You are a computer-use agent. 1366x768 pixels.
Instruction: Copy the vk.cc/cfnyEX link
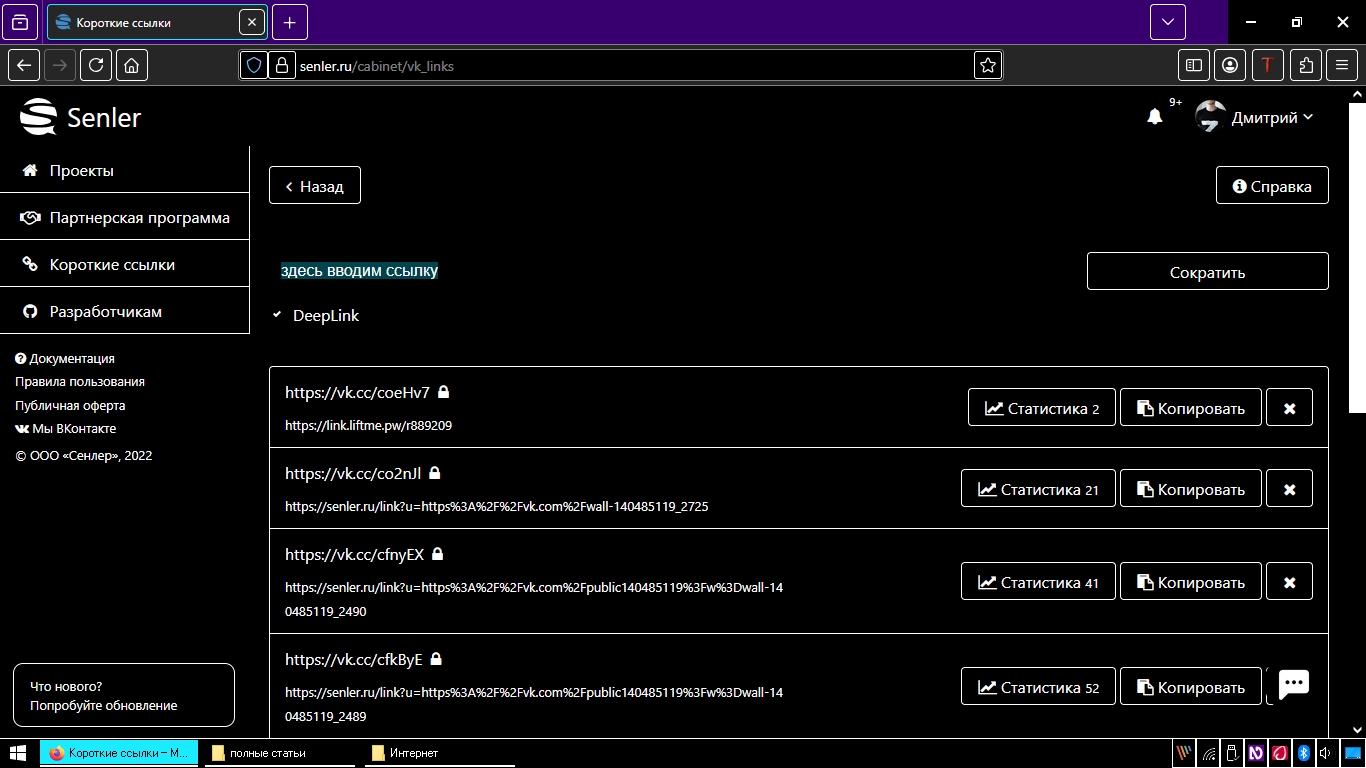click(x=1191, y=582)
